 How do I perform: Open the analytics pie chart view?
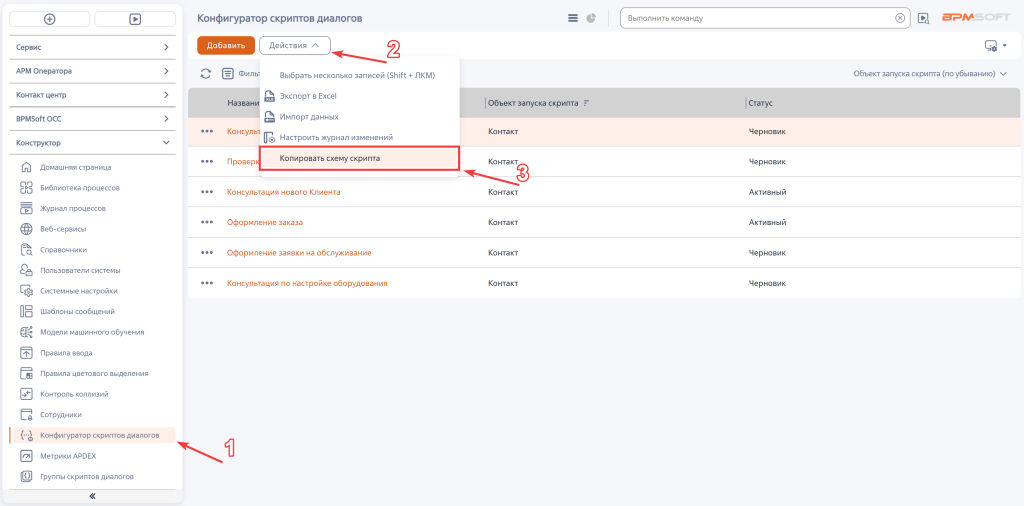(x=591, y=18)
